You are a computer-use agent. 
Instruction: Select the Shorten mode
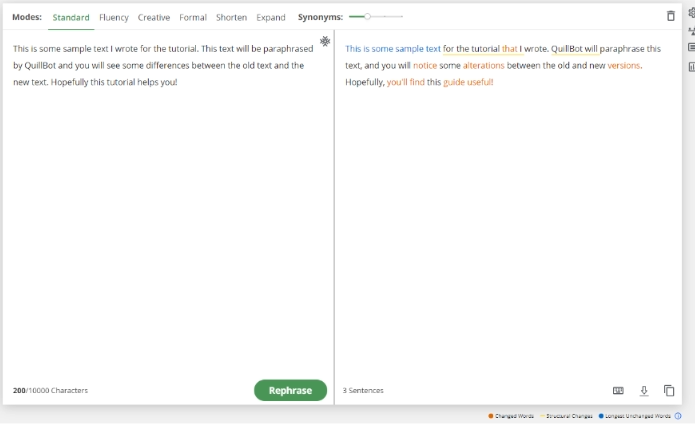click(x=231, y=17)
